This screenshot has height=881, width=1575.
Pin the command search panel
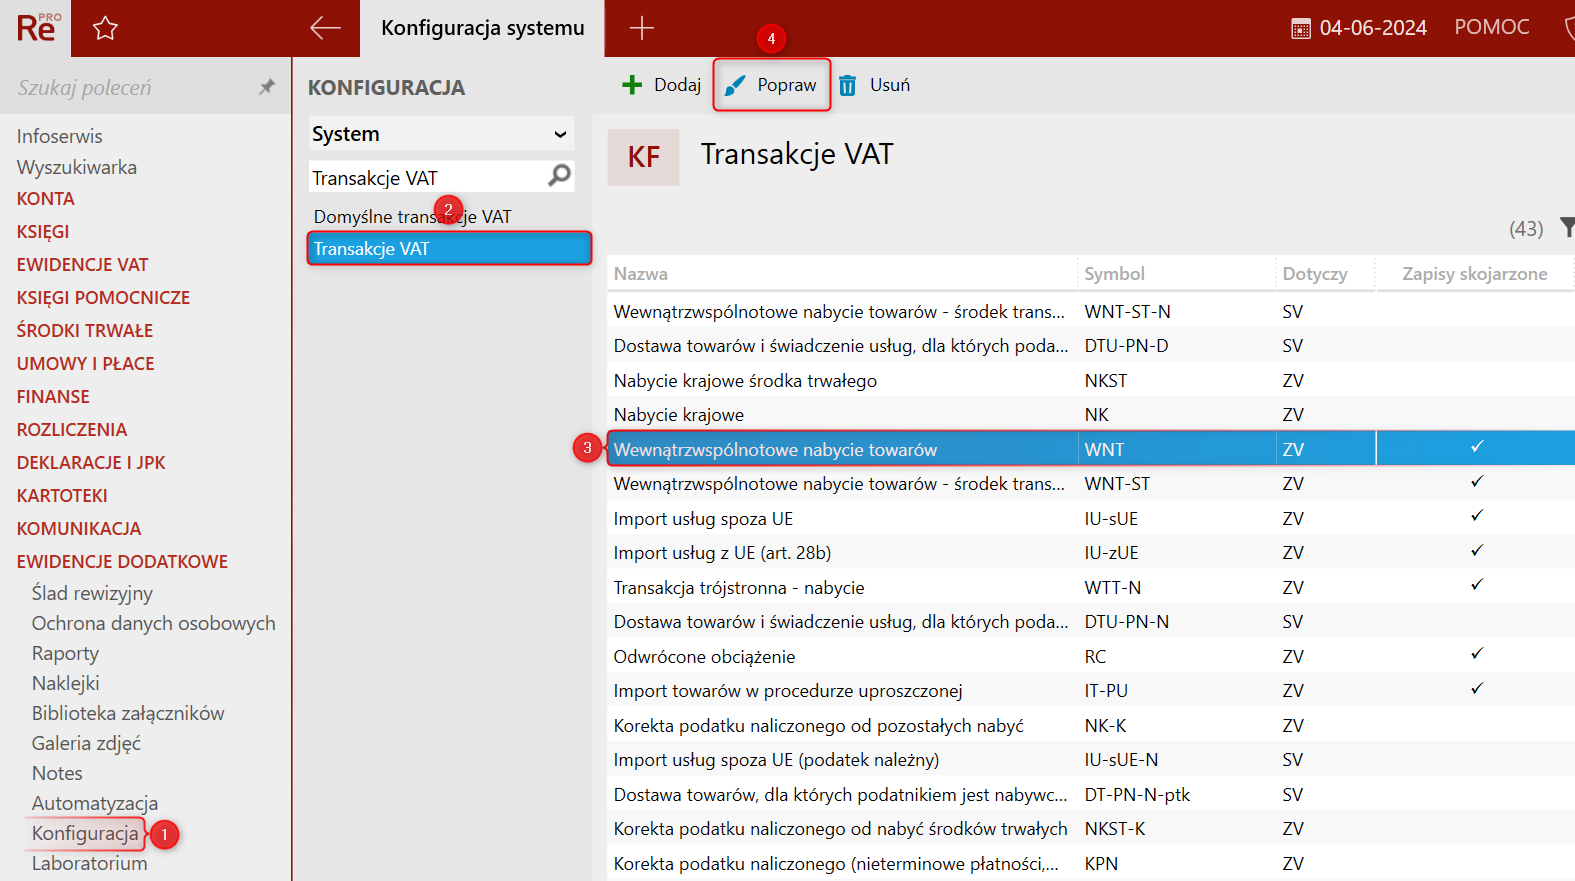click(x=266, y=87)
